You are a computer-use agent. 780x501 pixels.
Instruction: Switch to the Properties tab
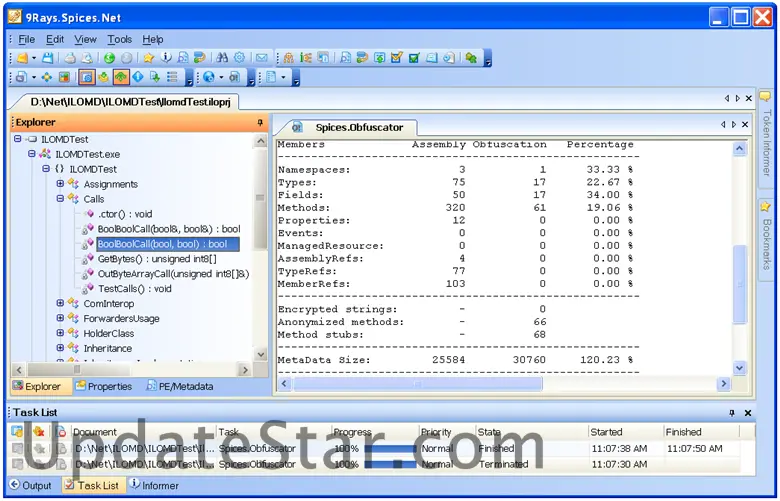[104, 386]
